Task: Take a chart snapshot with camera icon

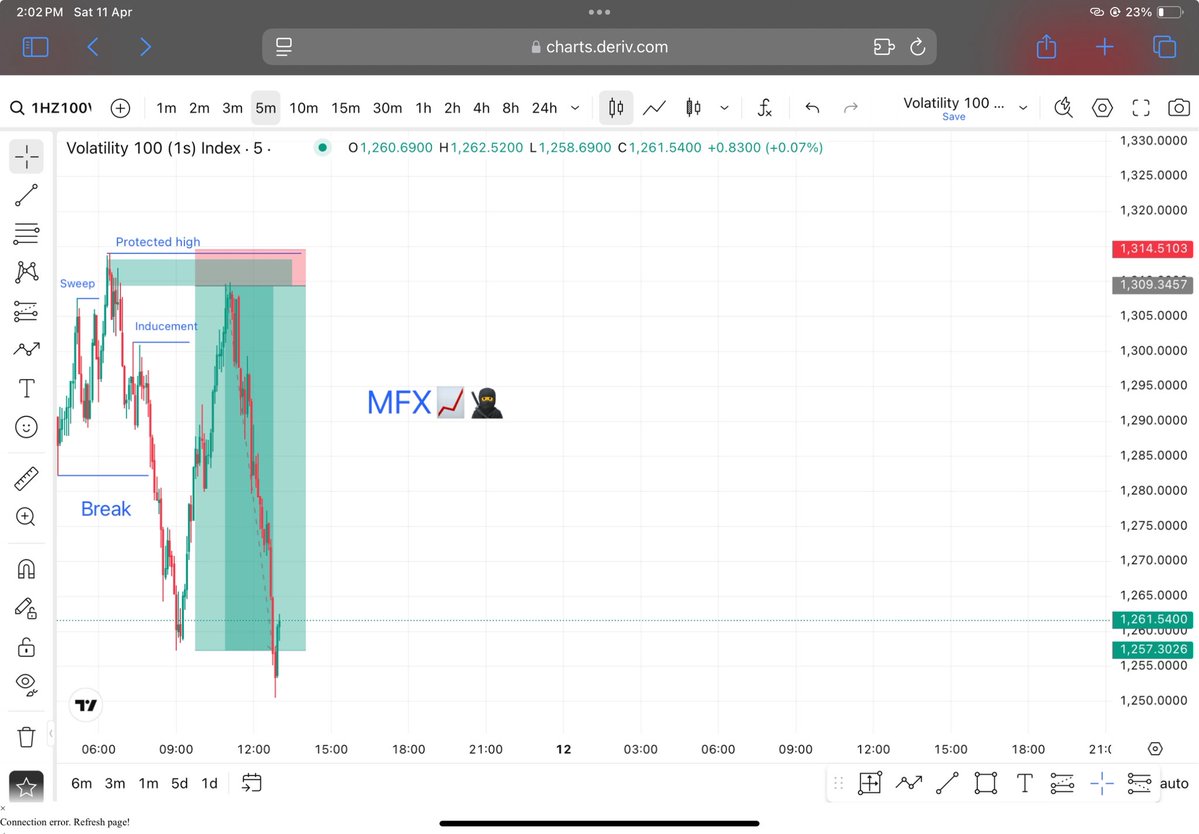Action: 1179,108
